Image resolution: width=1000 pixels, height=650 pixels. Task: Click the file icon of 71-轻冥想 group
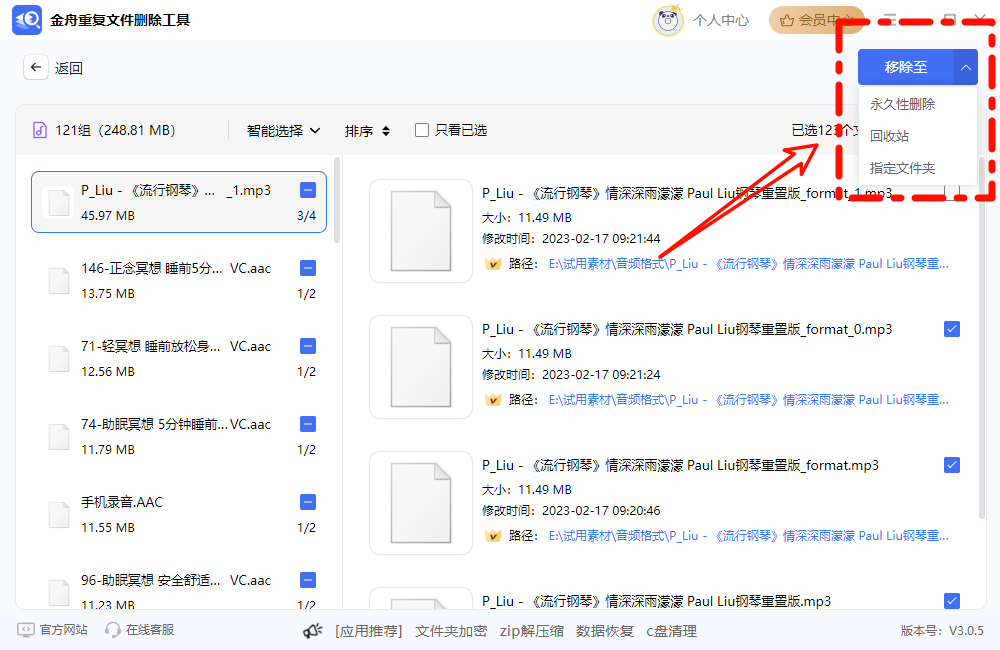[x=59, y=358]
